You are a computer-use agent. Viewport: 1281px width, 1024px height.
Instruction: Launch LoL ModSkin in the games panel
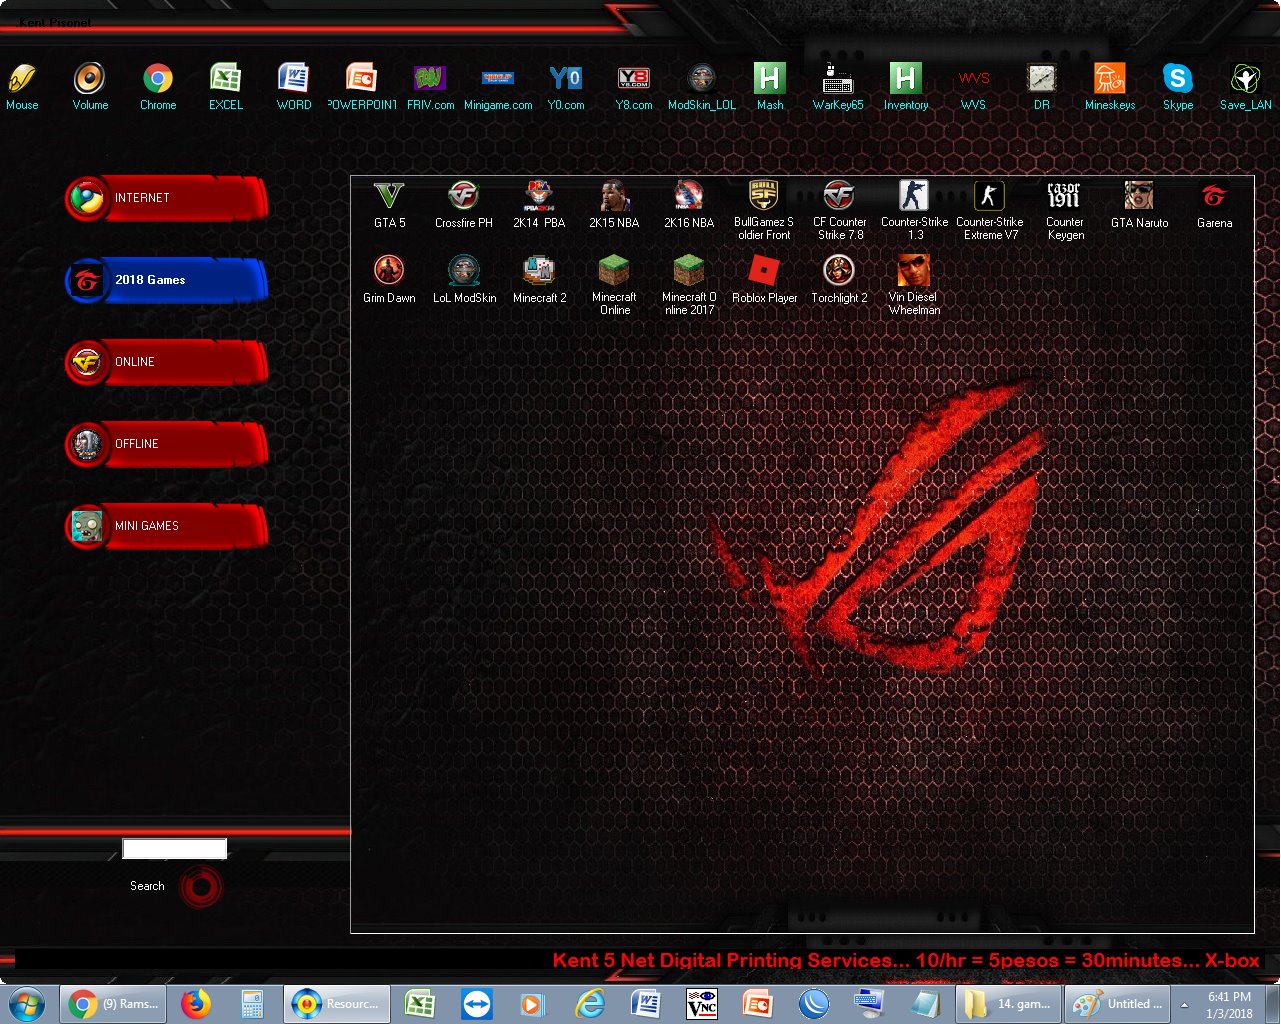[x=464, y=280]
